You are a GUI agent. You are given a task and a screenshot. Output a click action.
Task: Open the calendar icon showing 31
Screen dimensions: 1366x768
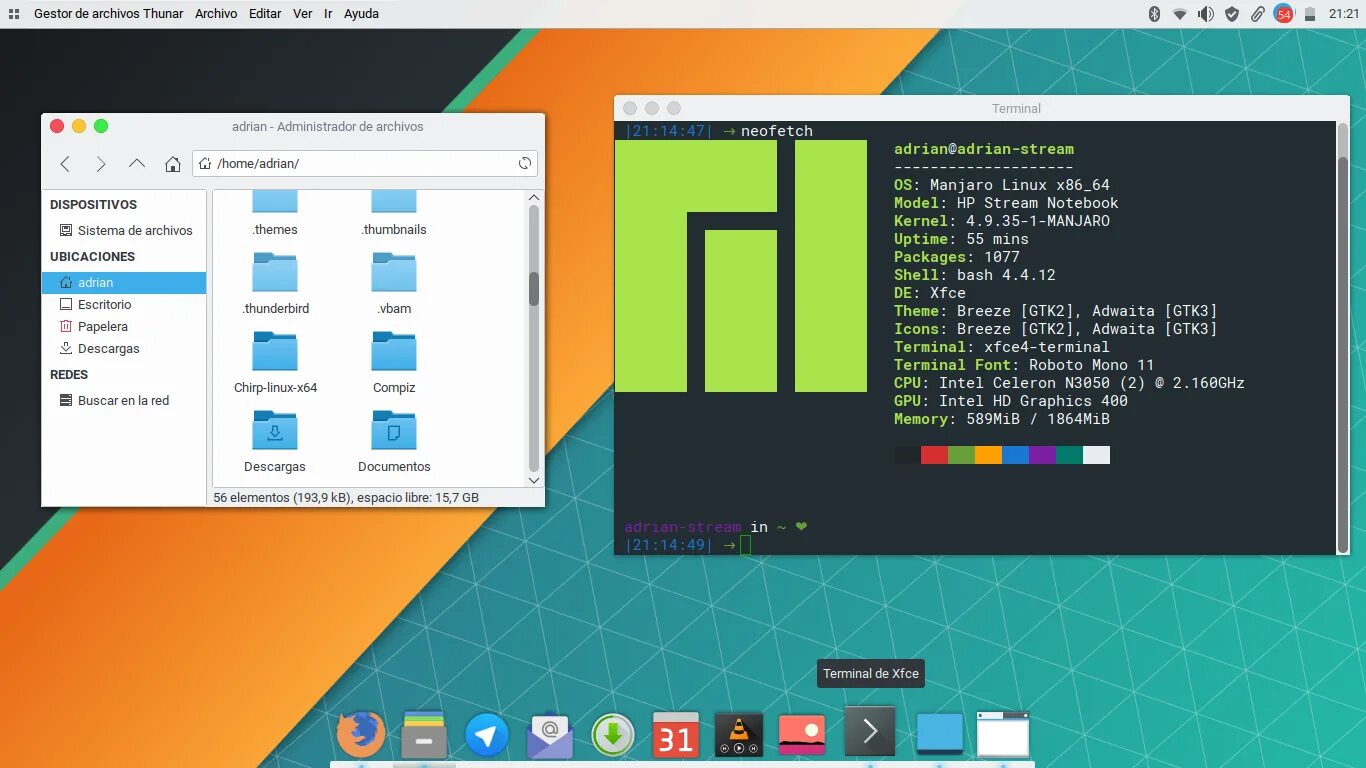[676, 737]
